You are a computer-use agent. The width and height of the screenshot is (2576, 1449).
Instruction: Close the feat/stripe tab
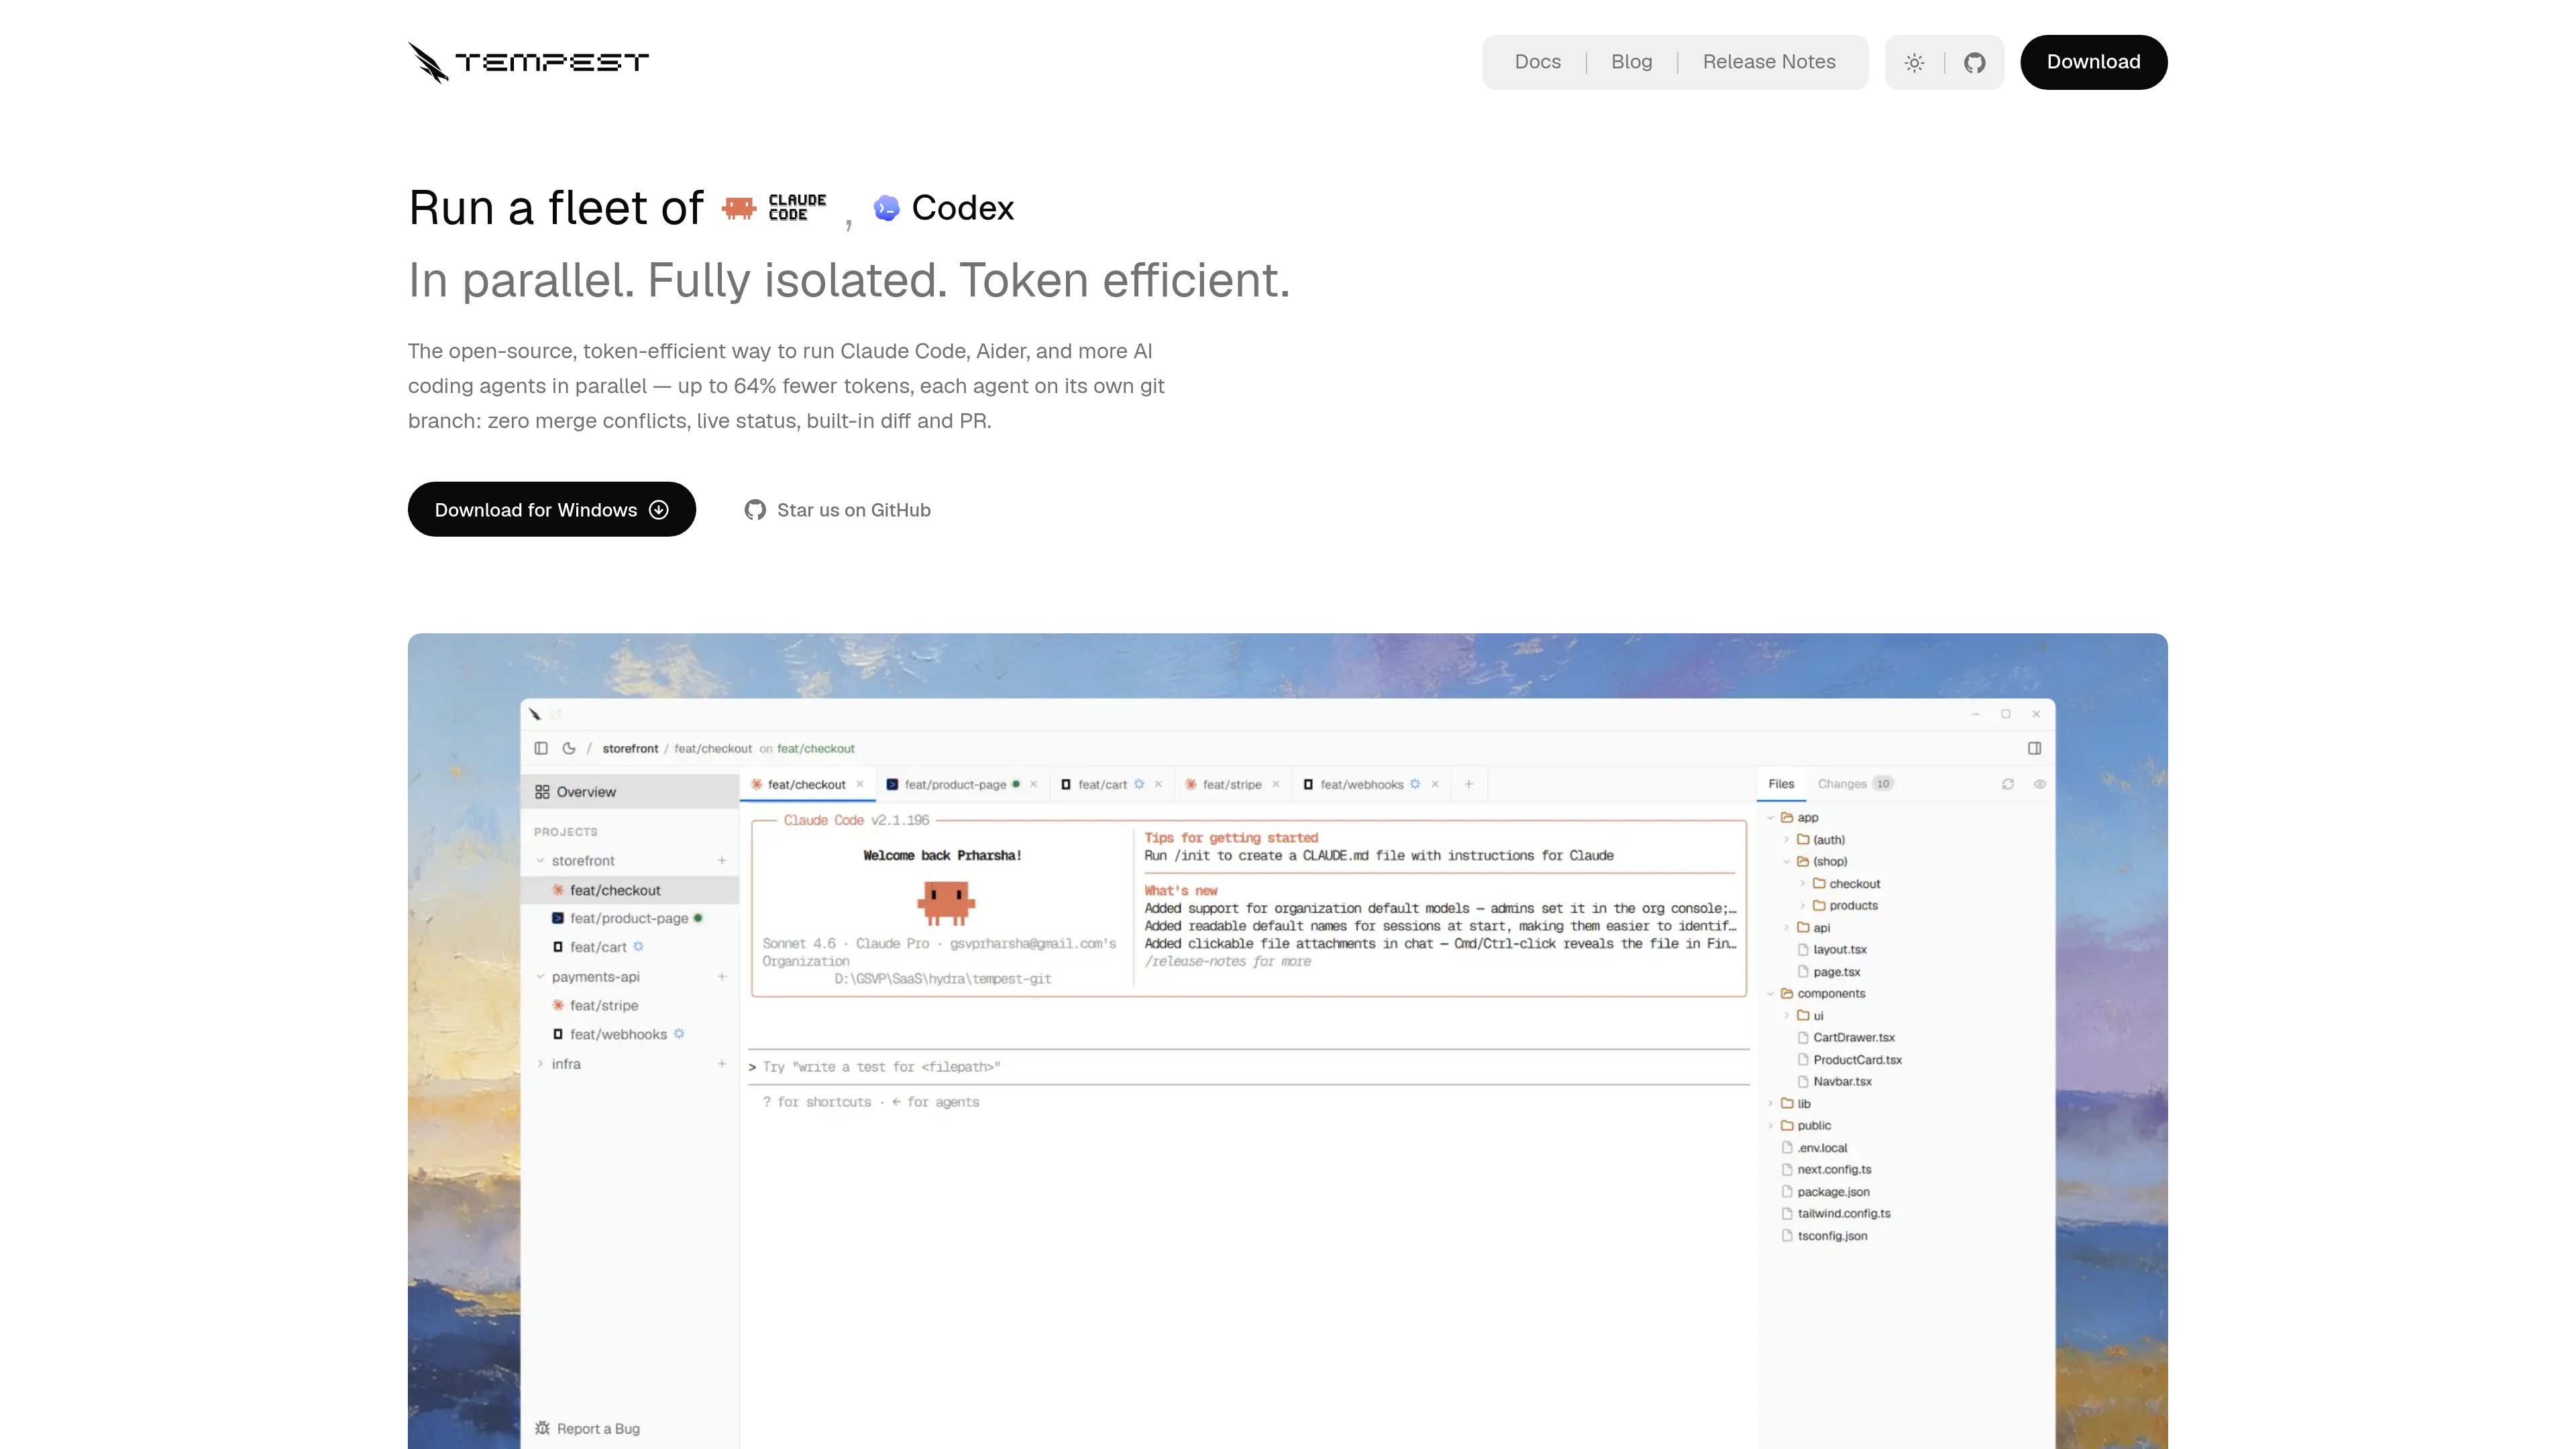coord(1275,785)
